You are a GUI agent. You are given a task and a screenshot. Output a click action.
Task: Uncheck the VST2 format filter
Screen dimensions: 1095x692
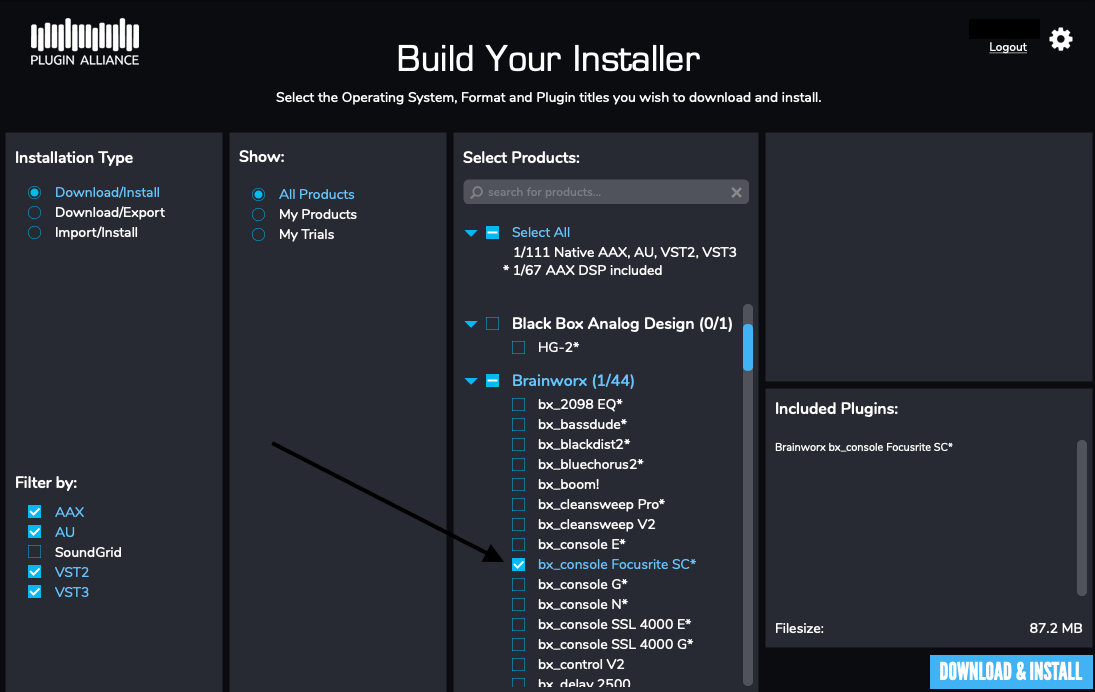34,572
